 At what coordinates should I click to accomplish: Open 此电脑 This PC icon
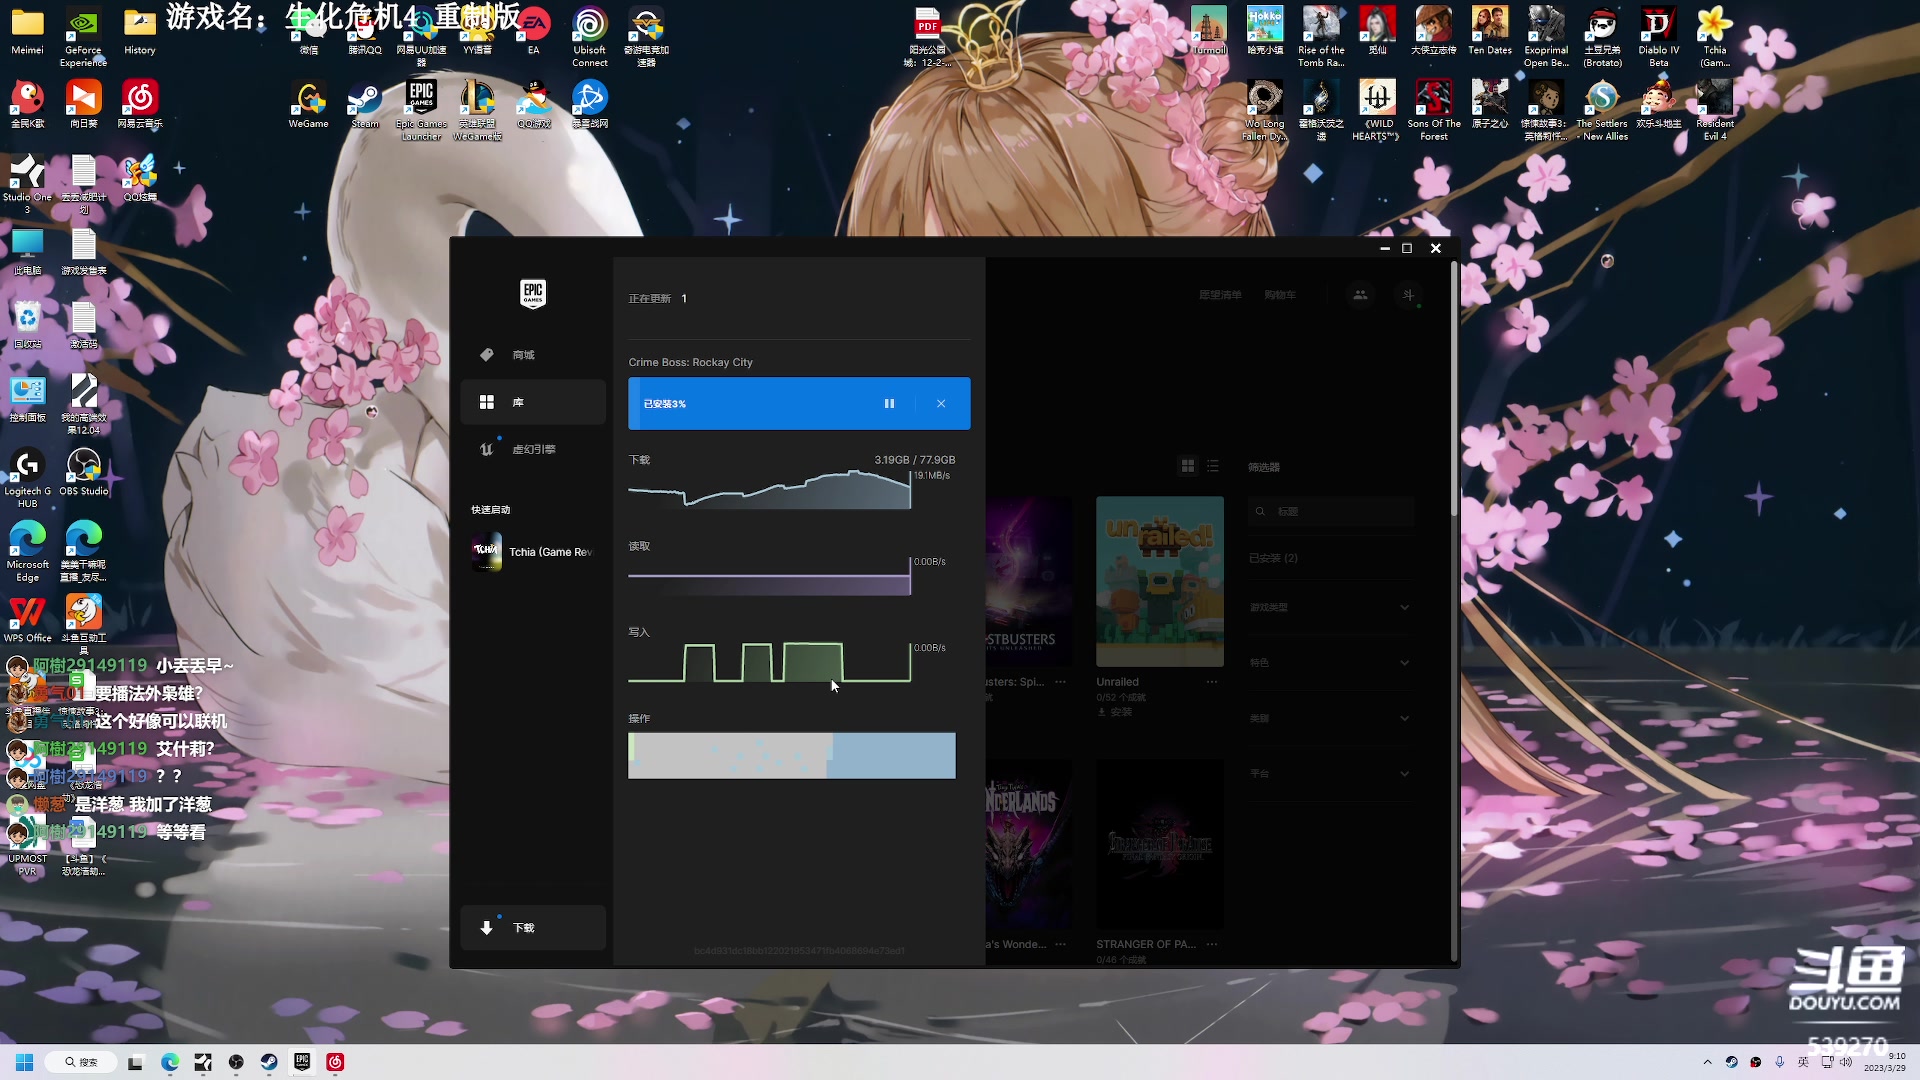pos(27,252)
